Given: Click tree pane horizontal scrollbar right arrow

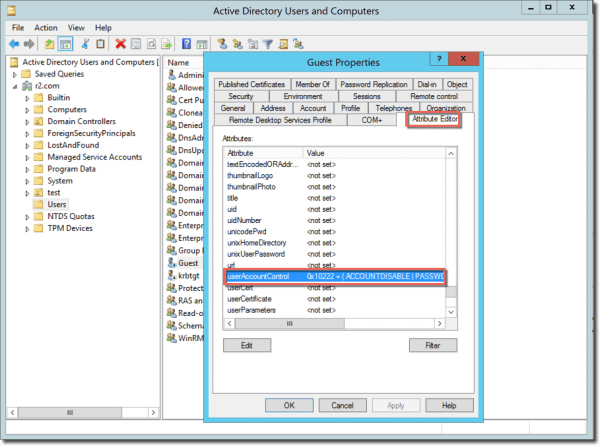Looking at the screenshot, I should point(153,412).
